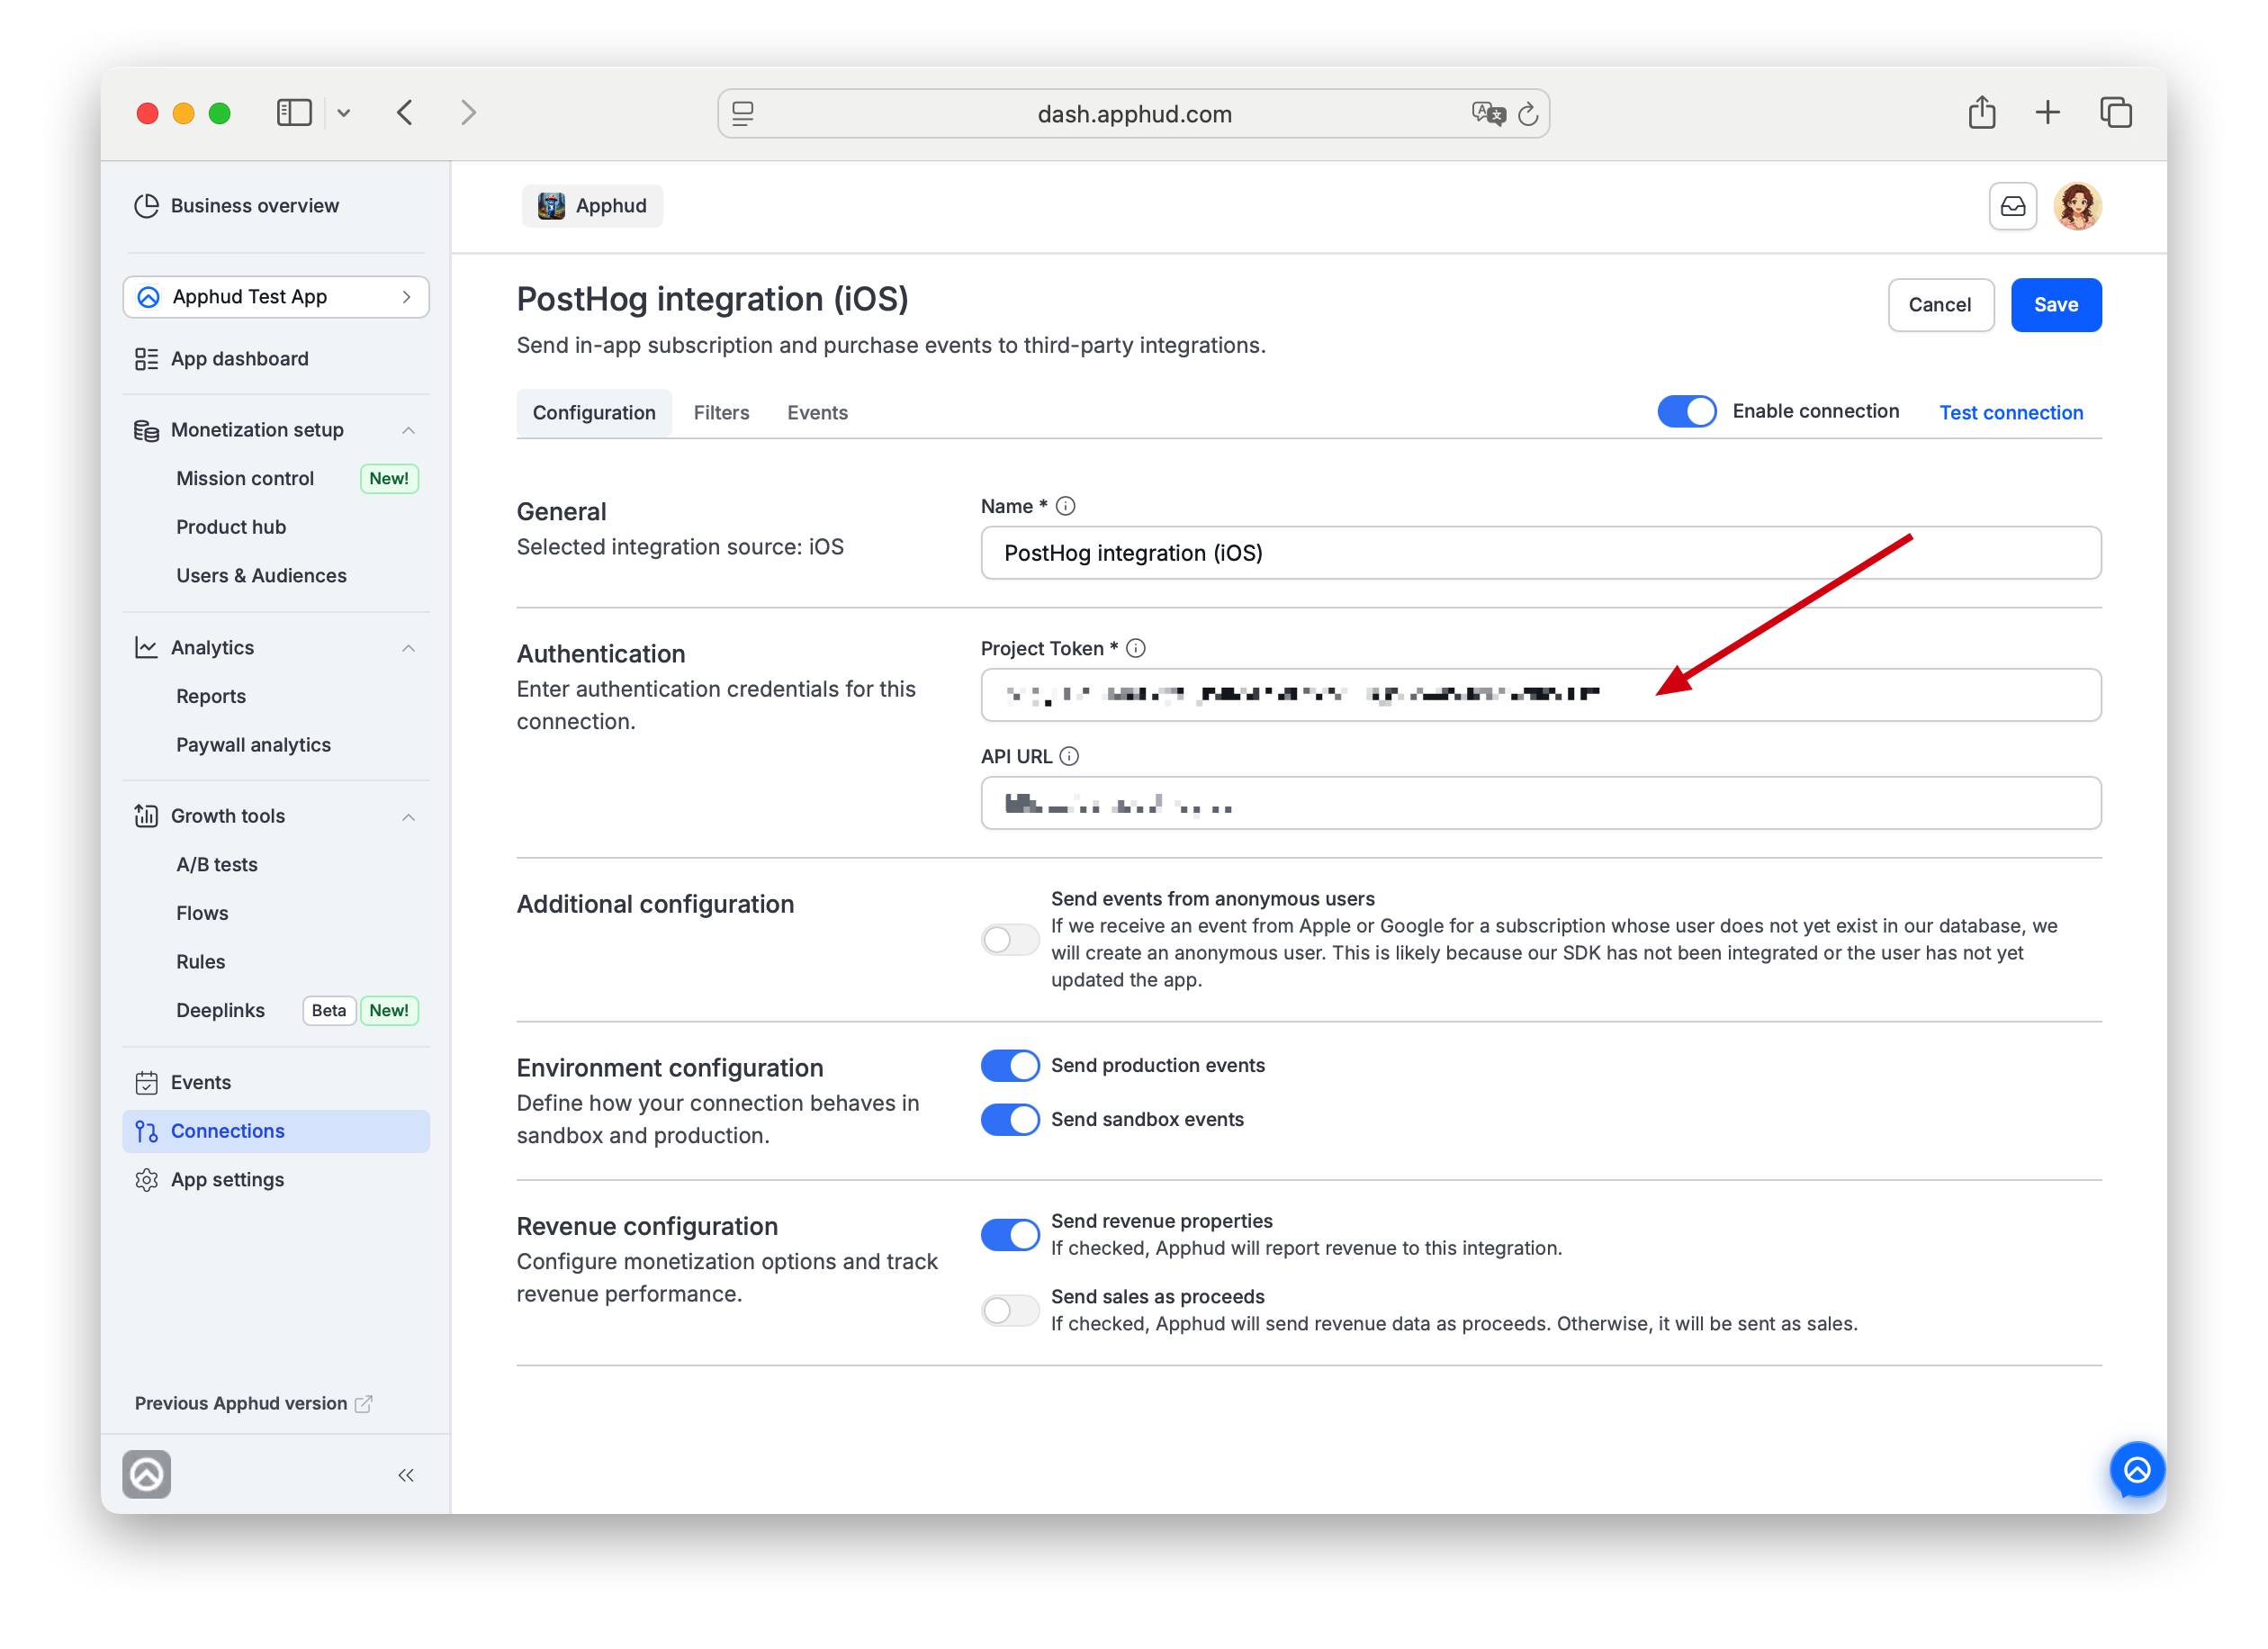Click the Project Token input field
The height and width of the screenshot is (1649, 2268).
click(x=1541, y=695)
